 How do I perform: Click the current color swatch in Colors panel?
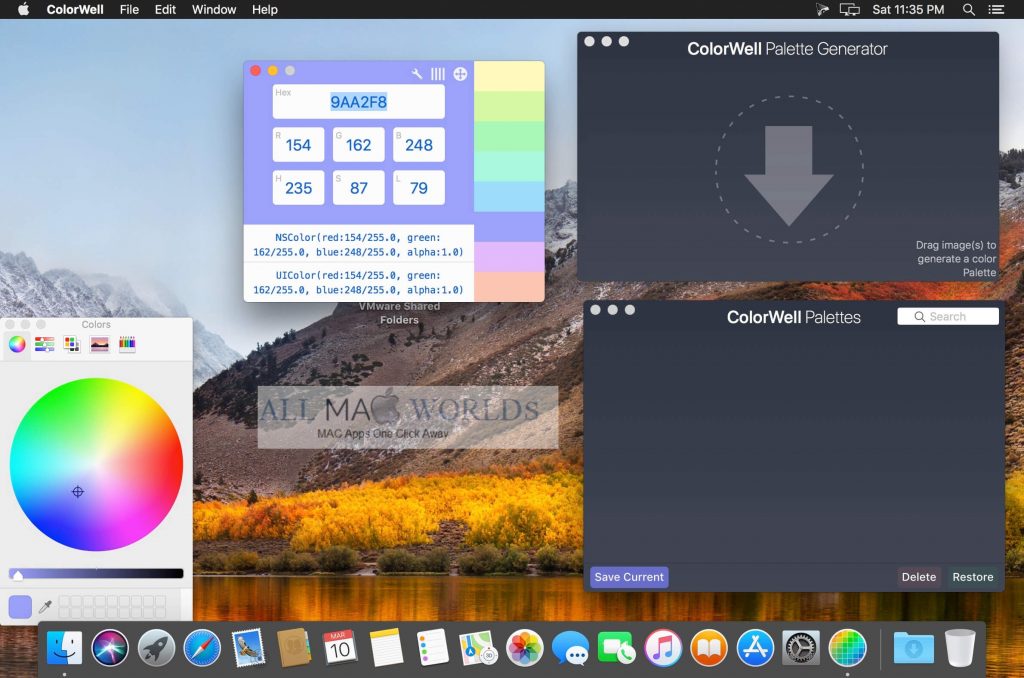tap(20, 607)
